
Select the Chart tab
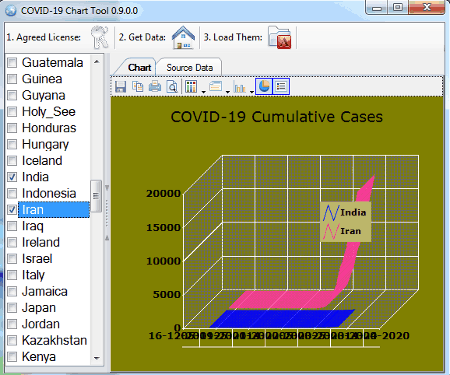[139, 68]
